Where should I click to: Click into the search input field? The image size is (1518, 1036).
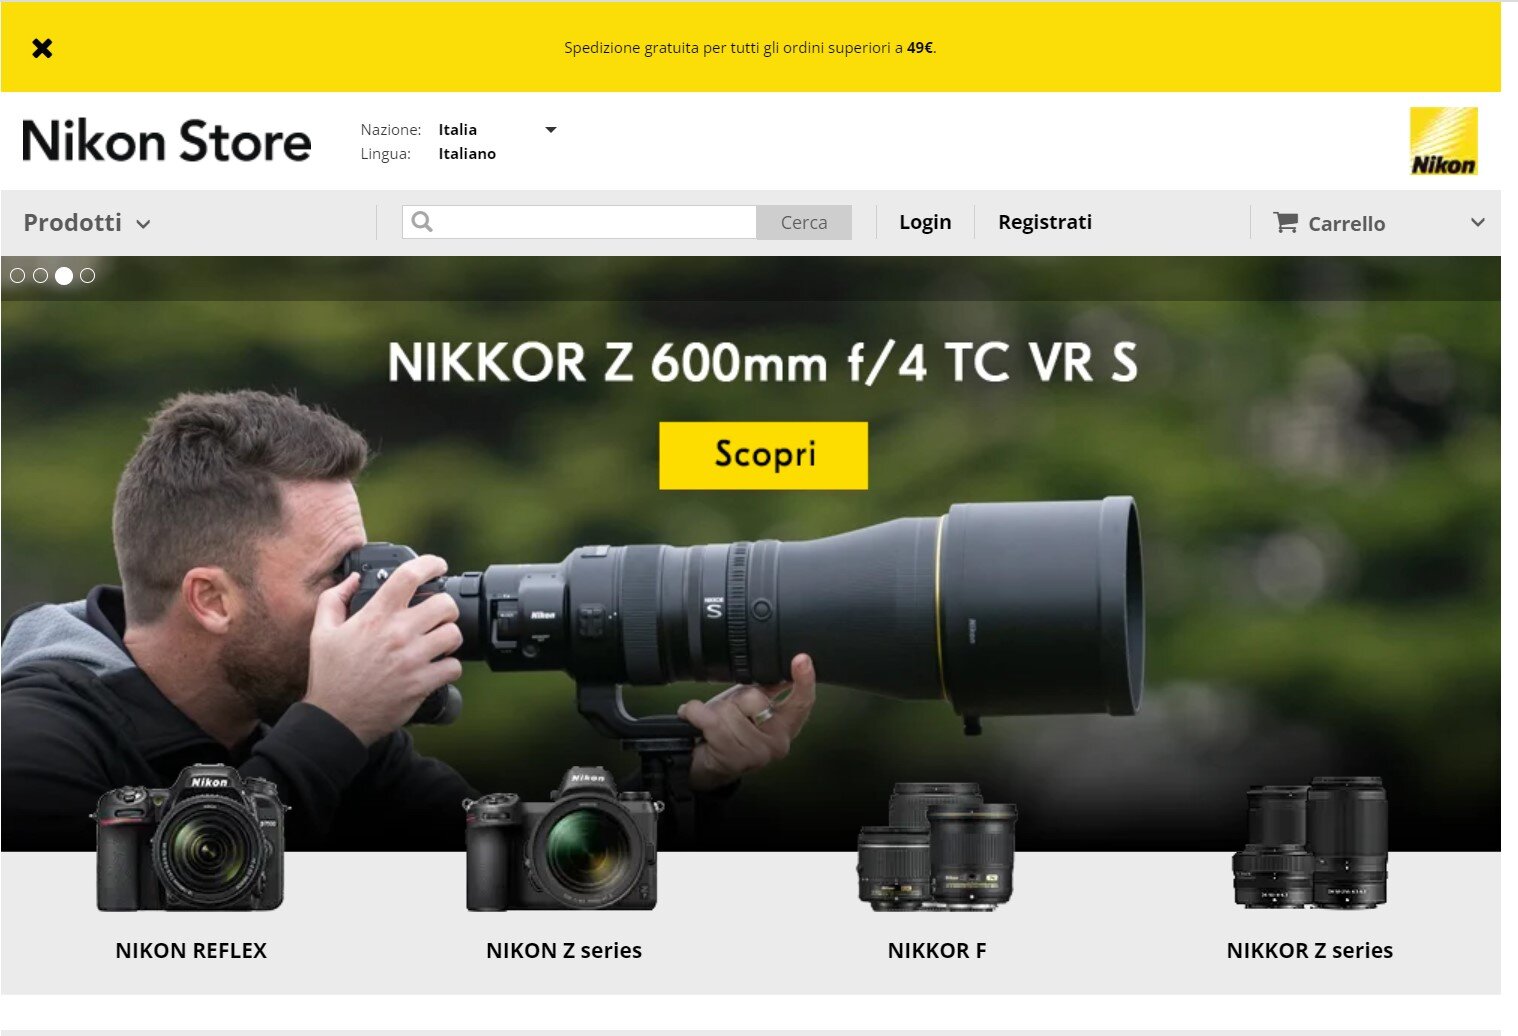pyautogui.click(x=579, y=222)
